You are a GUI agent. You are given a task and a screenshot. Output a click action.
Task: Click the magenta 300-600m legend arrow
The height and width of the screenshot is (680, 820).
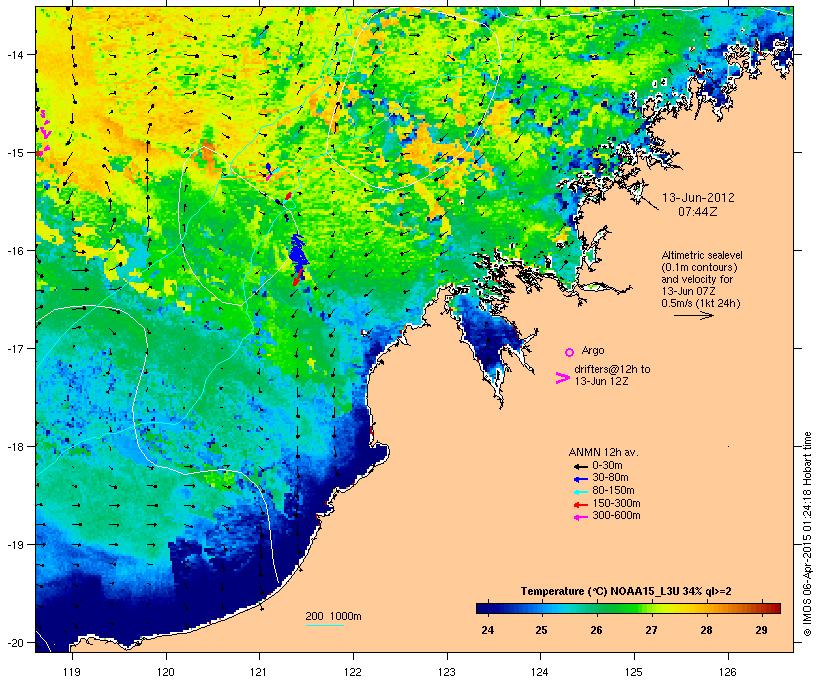pos(580,517)
